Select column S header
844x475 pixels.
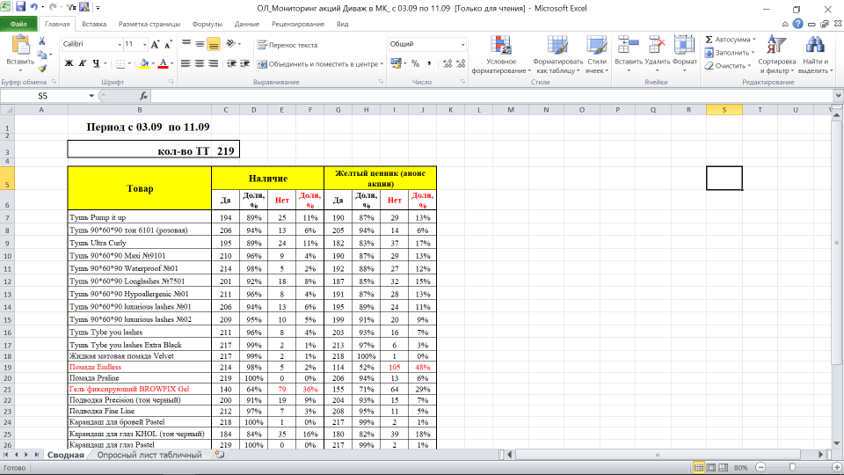pos(724,110)
